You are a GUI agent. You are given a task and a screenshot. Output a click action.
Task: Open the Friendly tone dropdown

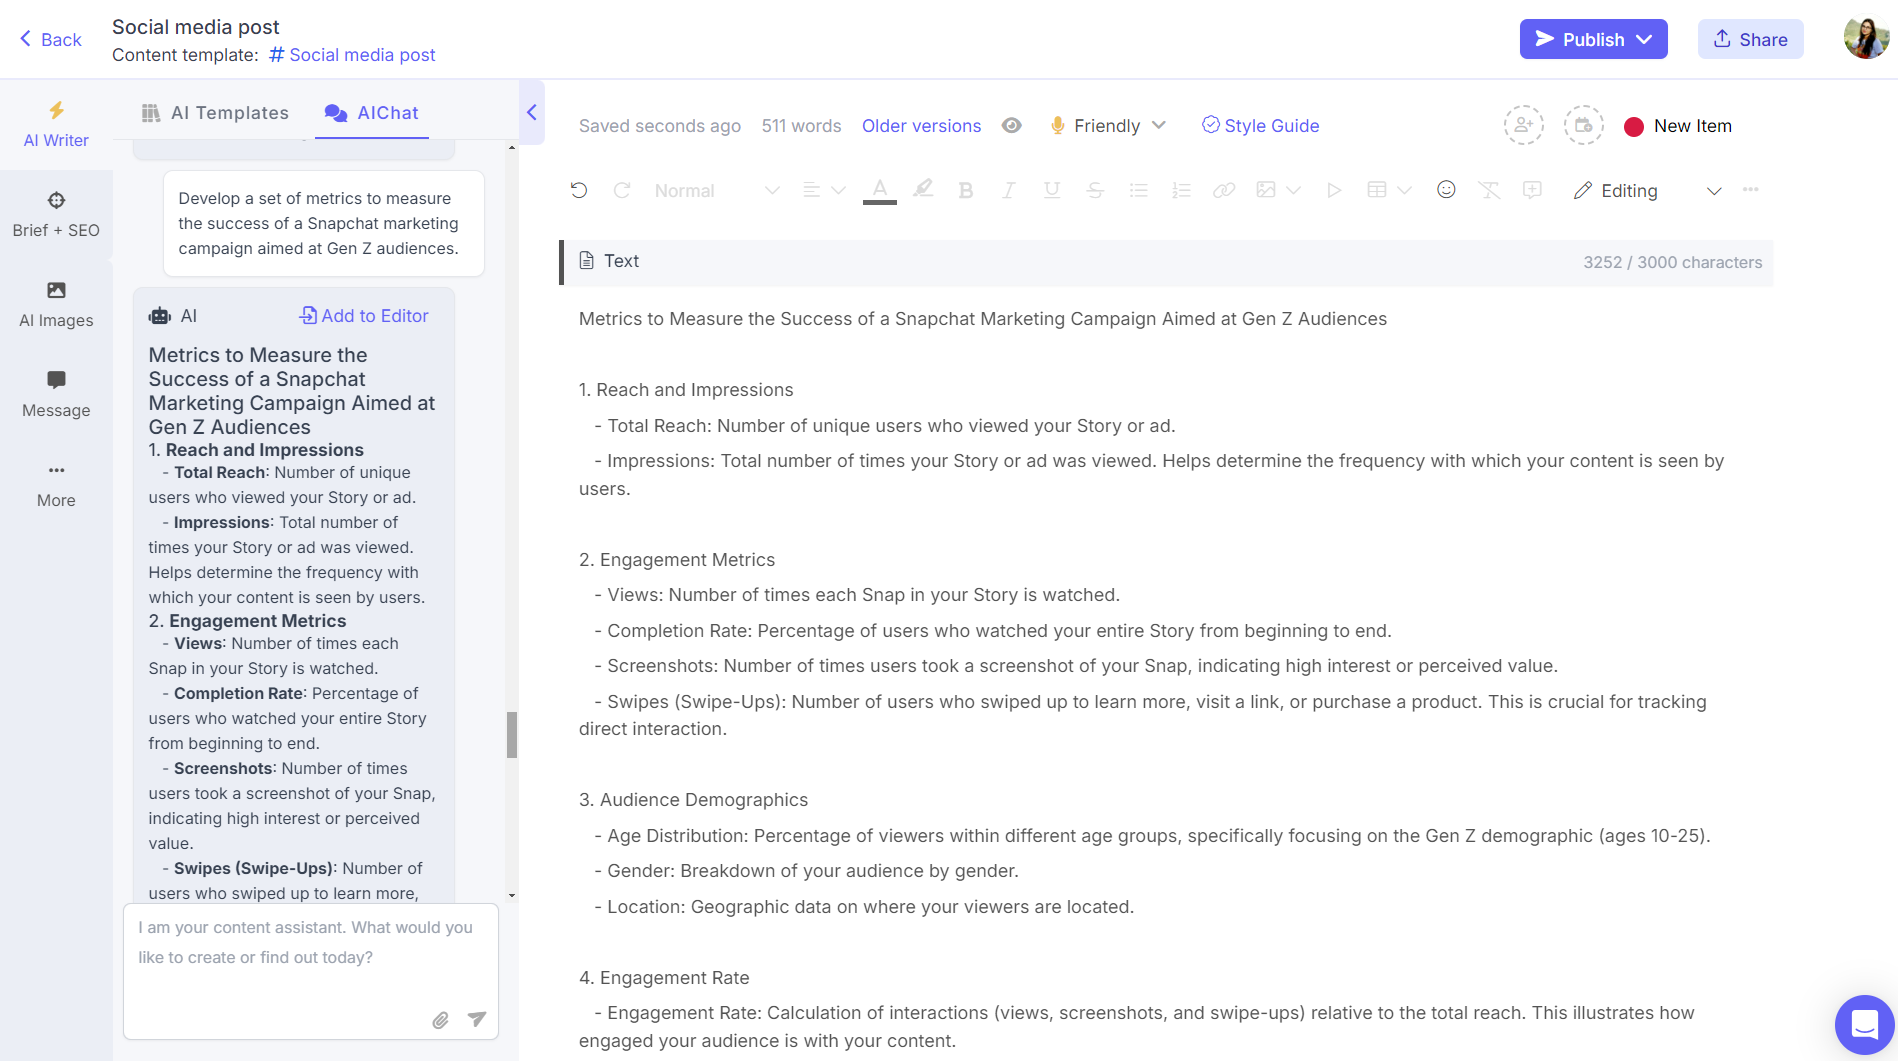click(1108, 126)
